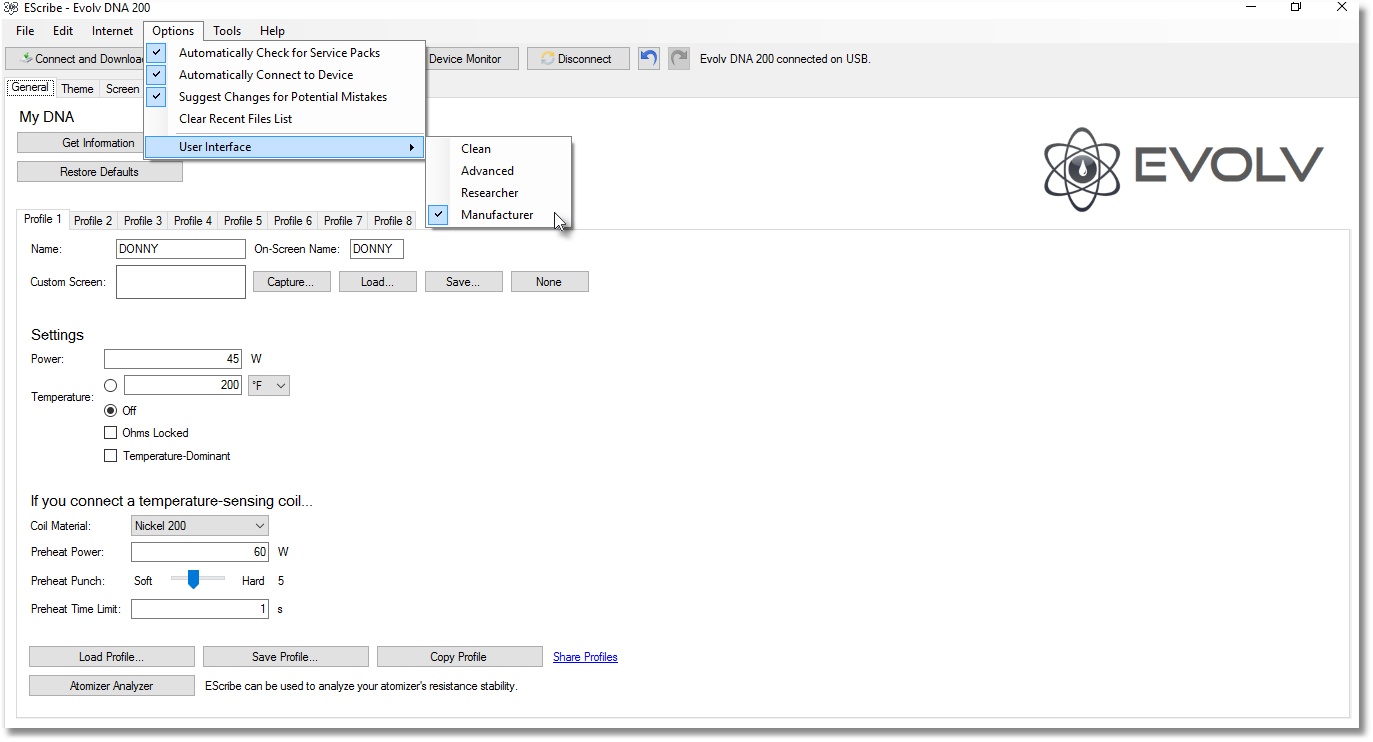The image size is (1373, 742).
Task: Click the Disconnect button in toolbar
Action: (x=577, y=59)
